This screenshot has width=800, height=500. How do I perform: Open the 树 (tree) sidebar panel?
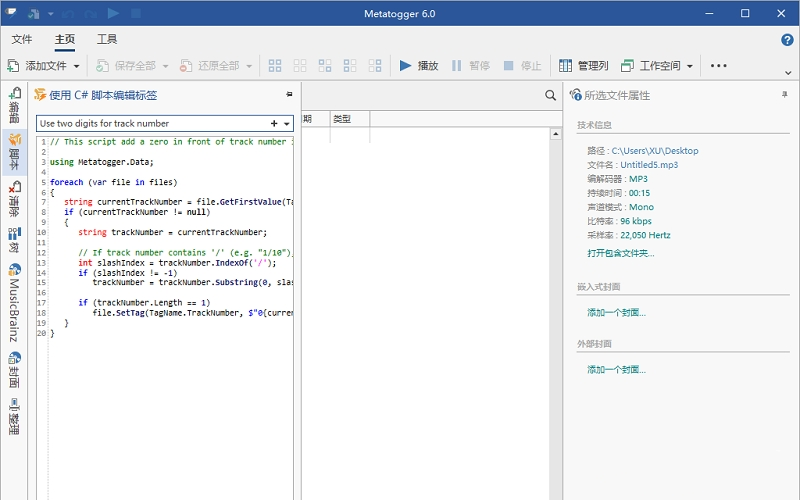click(x=14, y=240)
